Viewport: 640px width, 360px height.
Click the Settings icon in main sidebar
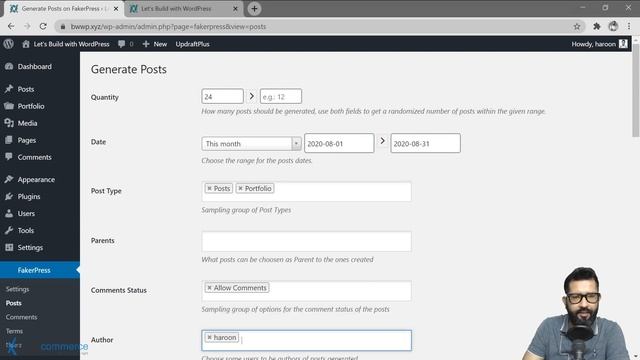[x=9, y=247]
